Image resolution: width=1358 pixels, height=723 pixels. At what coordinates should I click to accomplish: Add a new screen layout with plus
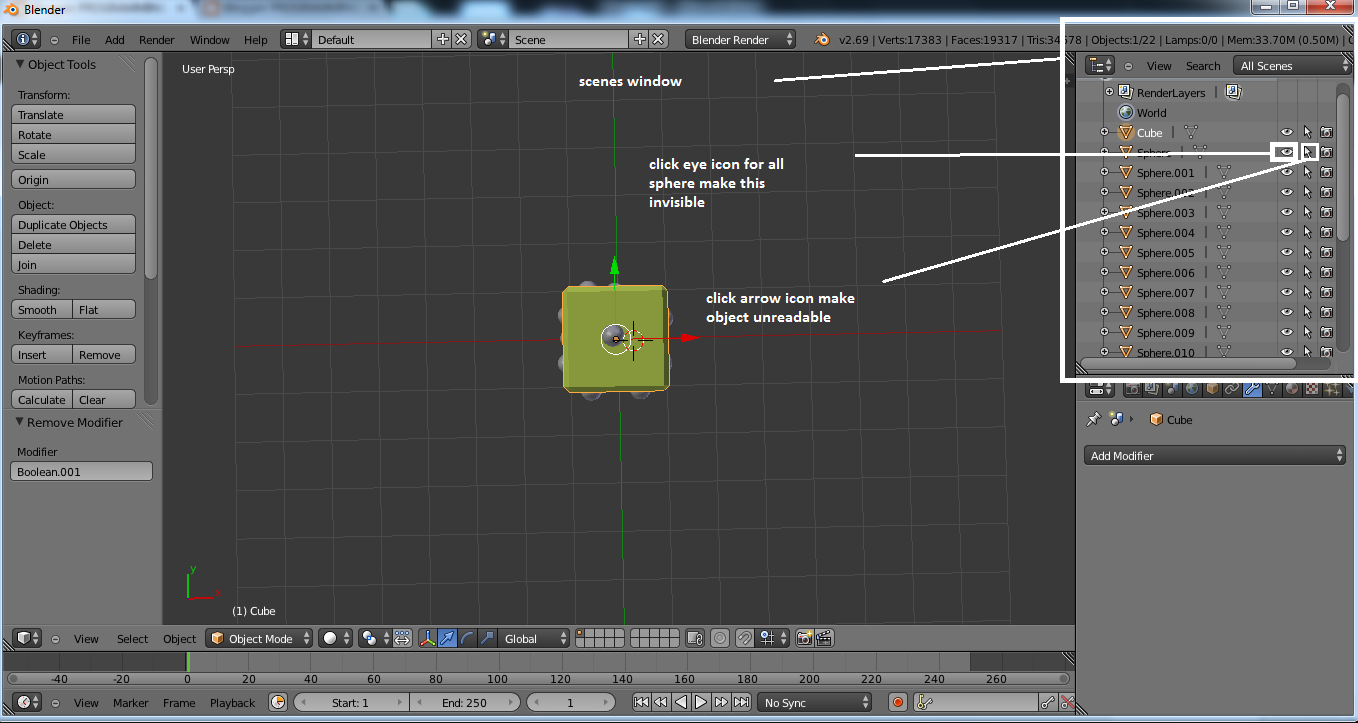point(443,39)
